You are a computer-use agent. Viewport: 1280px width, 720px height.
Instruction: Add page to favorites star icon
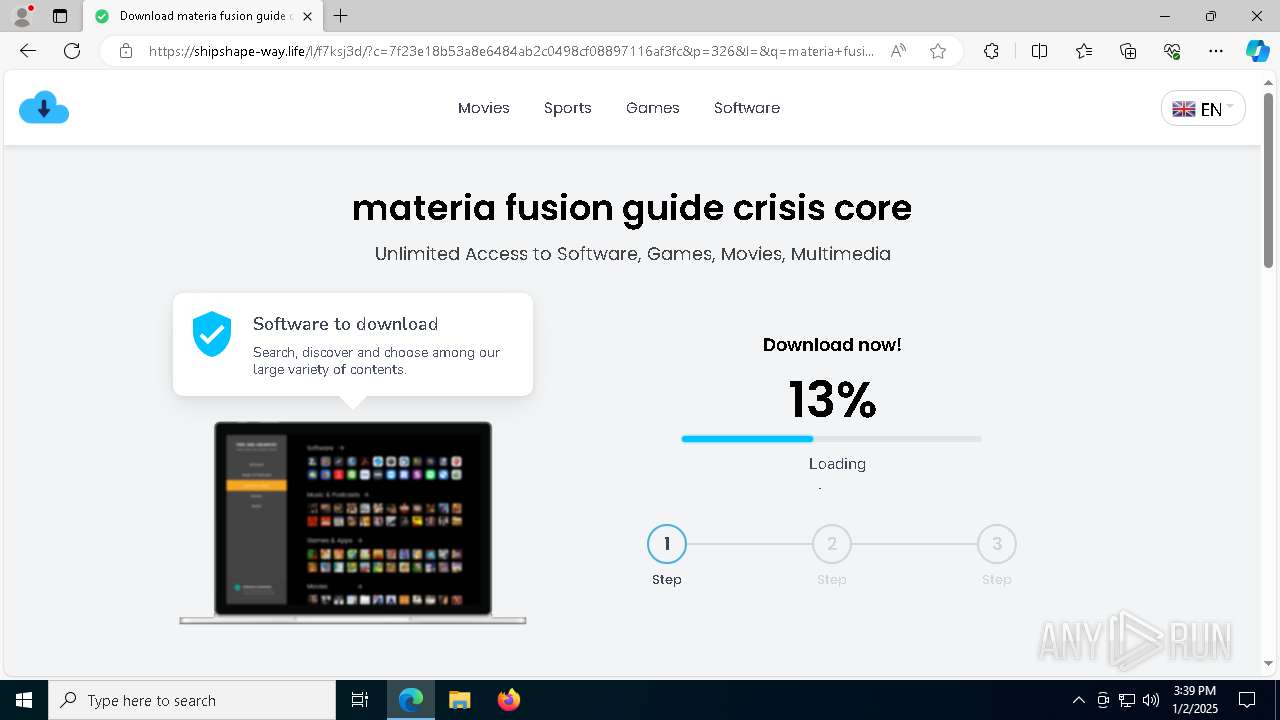938,51
